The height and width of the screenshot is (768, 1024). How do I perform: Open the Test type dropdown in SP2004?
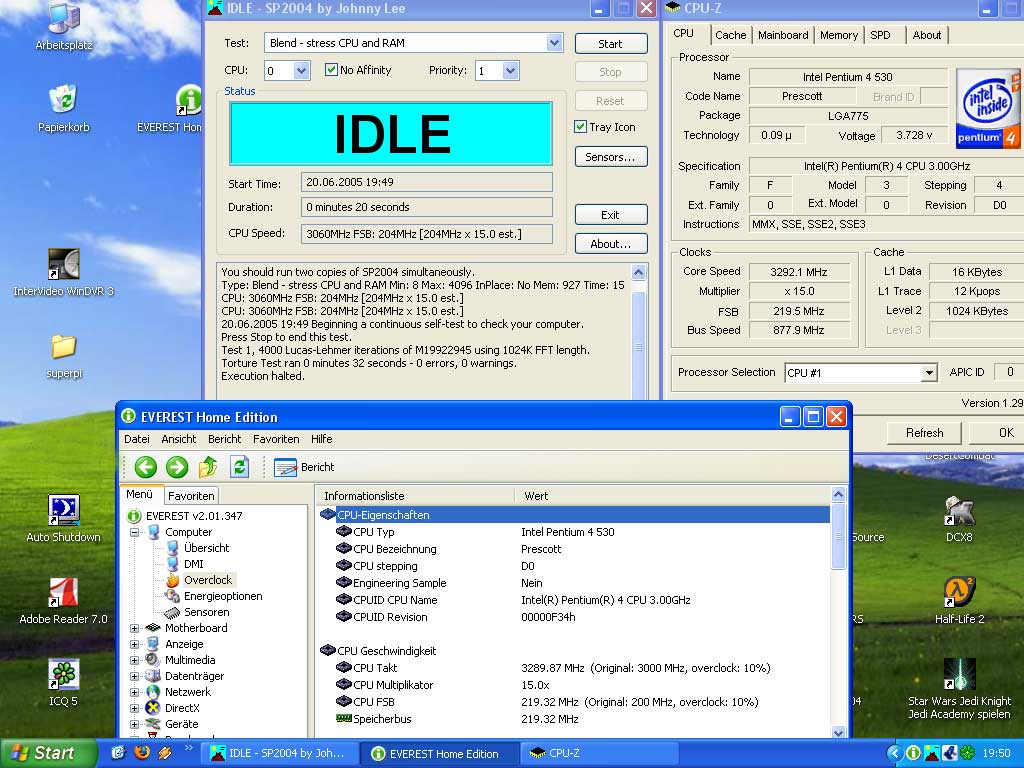pyautogui.click(x=554, y=43)
